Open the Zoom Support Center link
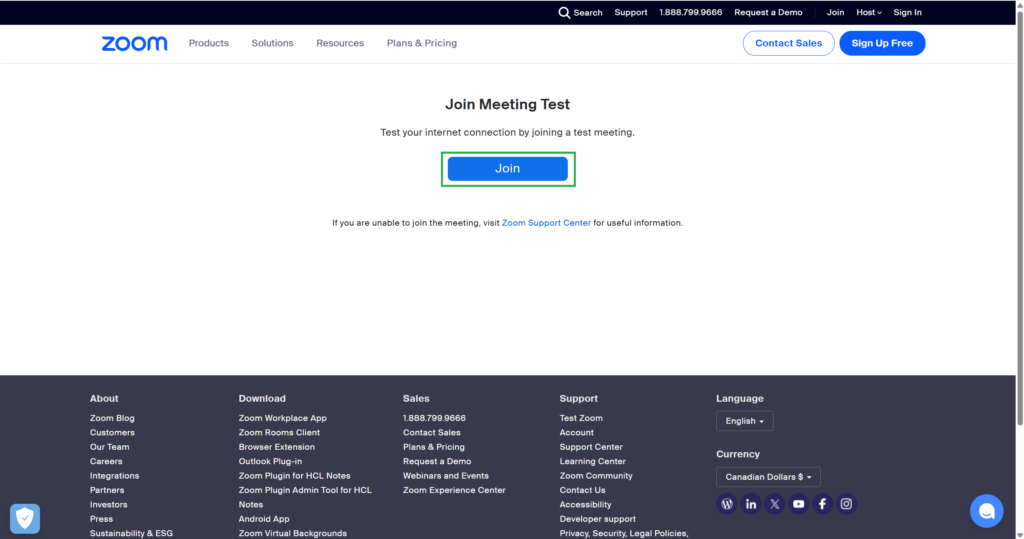 (546, 223)
